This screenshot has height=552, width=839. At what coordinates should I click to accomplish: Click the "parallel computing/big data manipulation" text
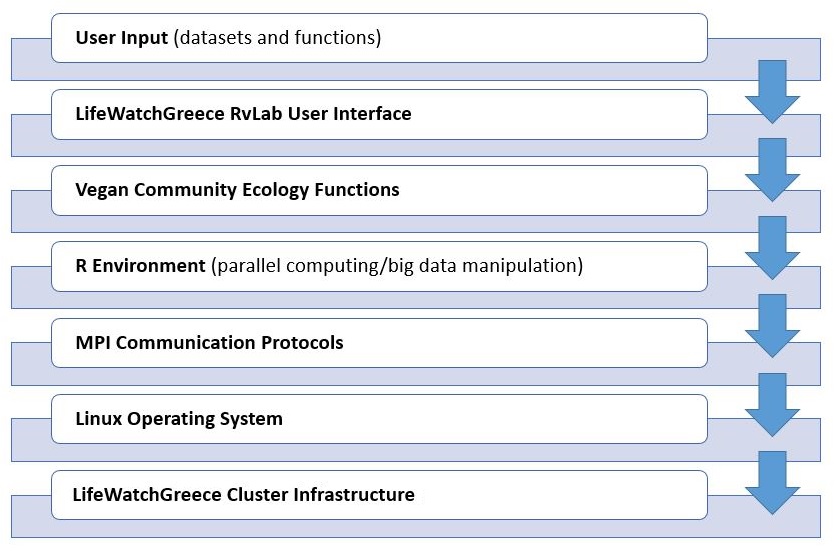(x=397, y=266)
